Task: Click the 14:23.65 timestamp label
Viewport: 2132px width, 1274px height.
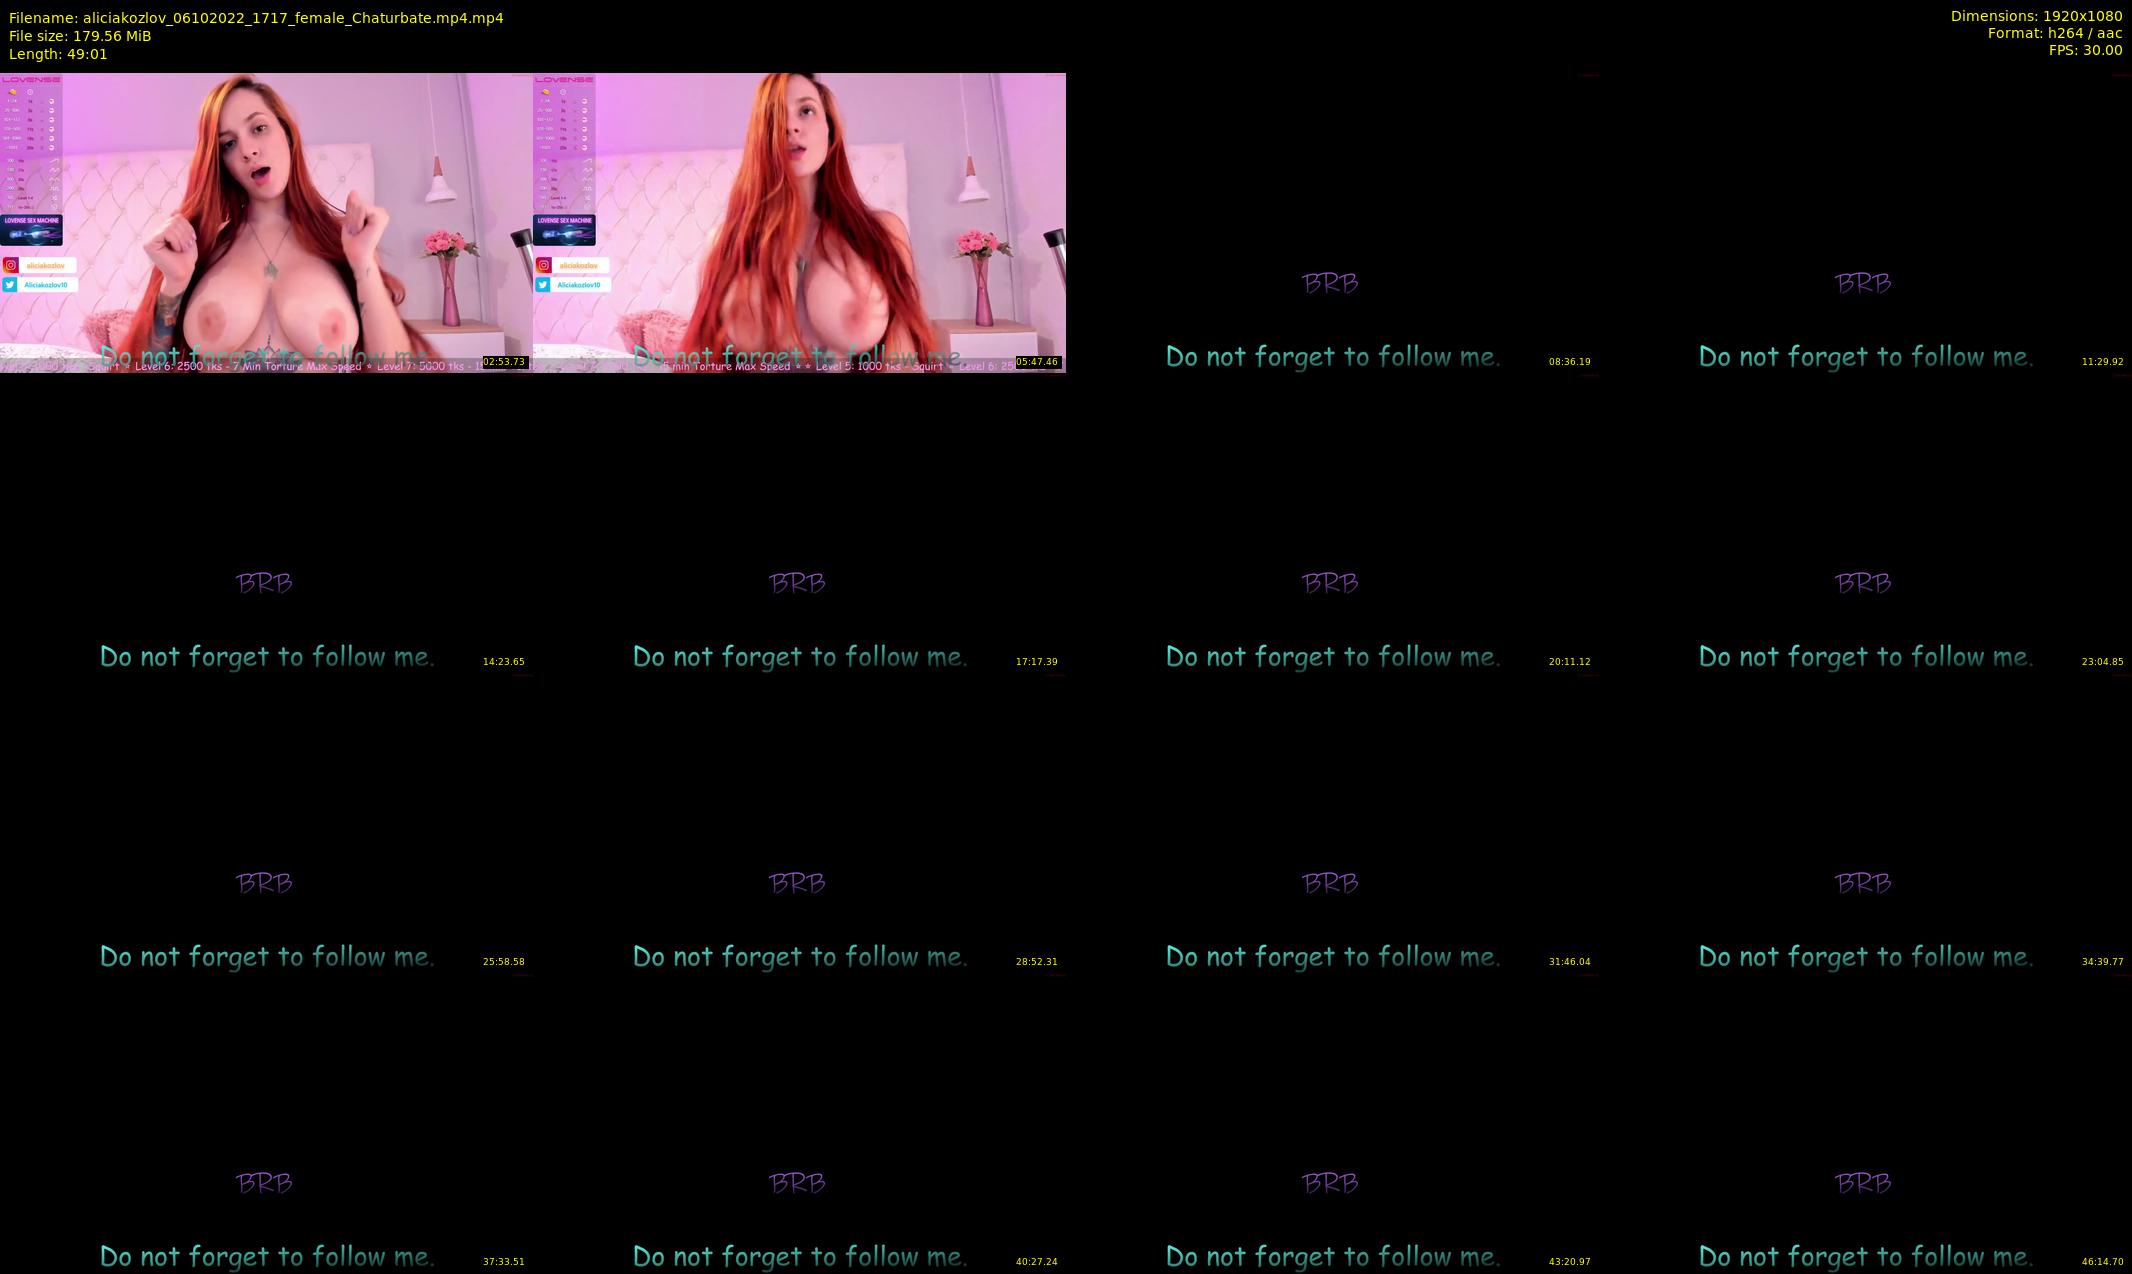Action: [504, 662]
